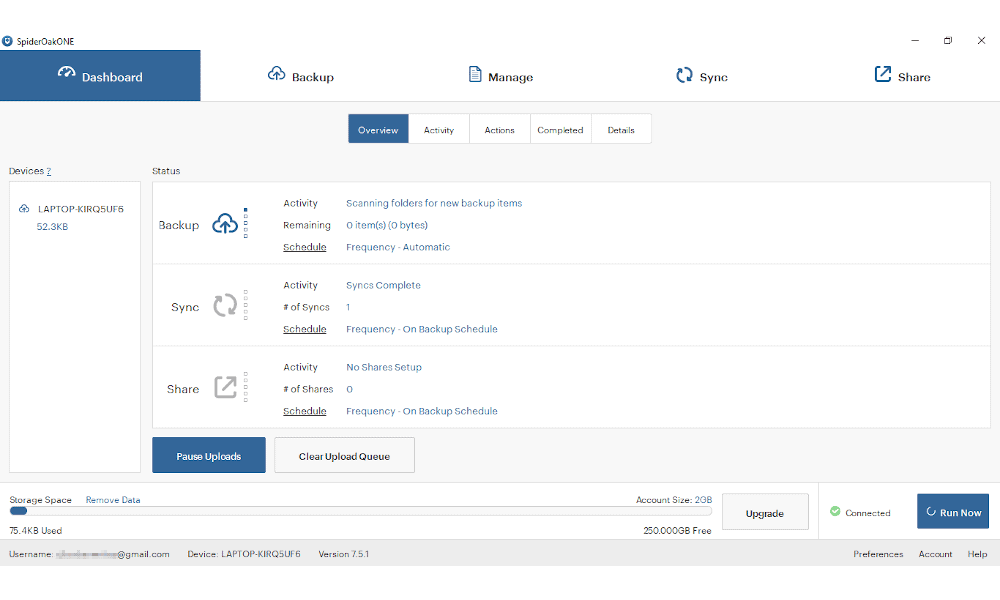Click '250.000GB Free' text
This screenshot has height=600, width=1000.
pyautogui.click(x=677, y=530)
